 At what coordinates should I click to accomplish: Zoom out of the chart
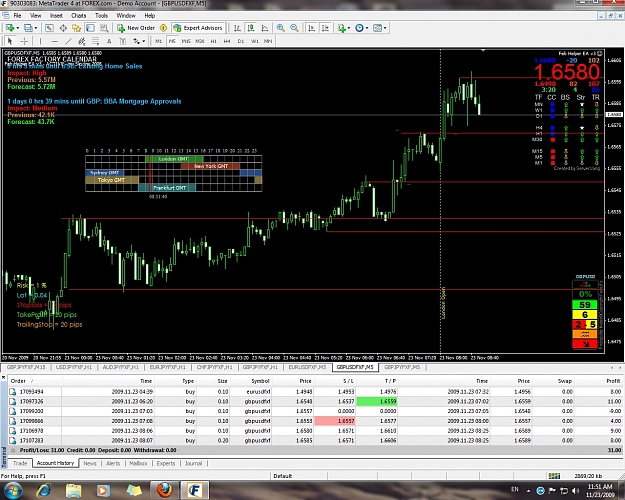click(x=294, y=28)
